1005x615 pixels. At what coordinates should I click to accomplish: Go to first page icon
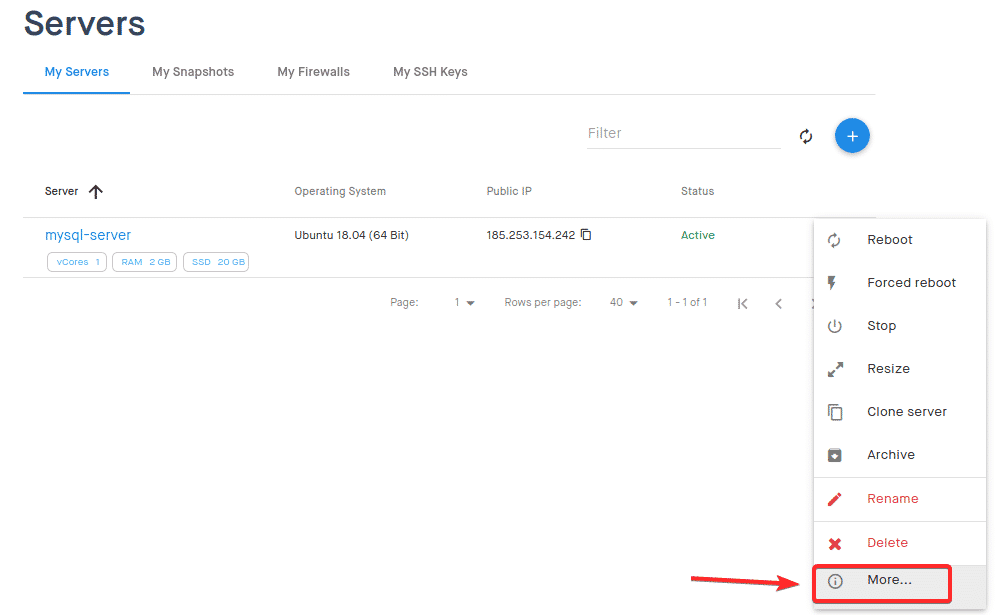pos(742,303)
